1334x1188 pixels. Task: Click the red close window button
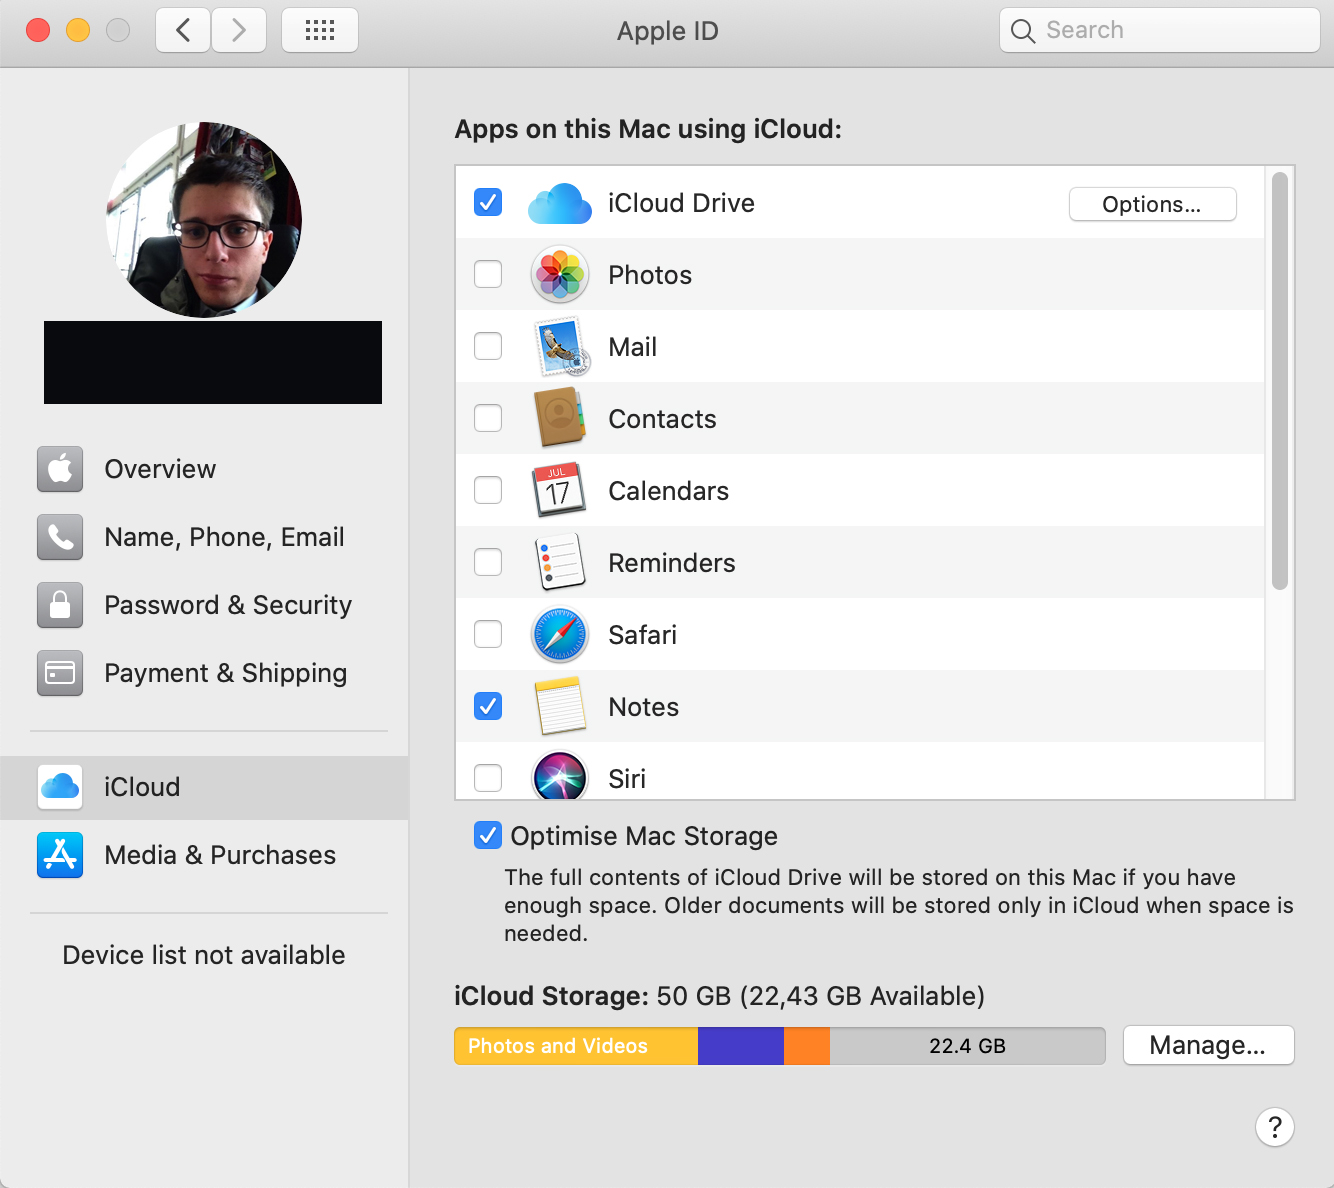38,30
